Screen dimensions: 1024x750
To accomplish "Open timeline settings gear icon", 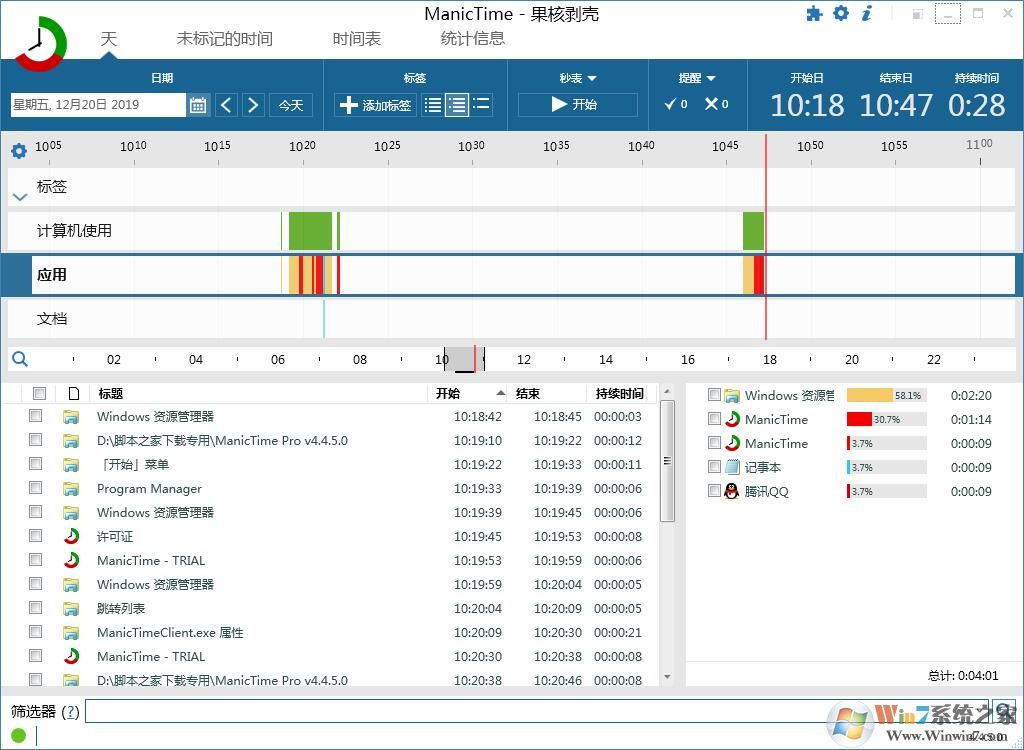I will click(x=18, y=151).
